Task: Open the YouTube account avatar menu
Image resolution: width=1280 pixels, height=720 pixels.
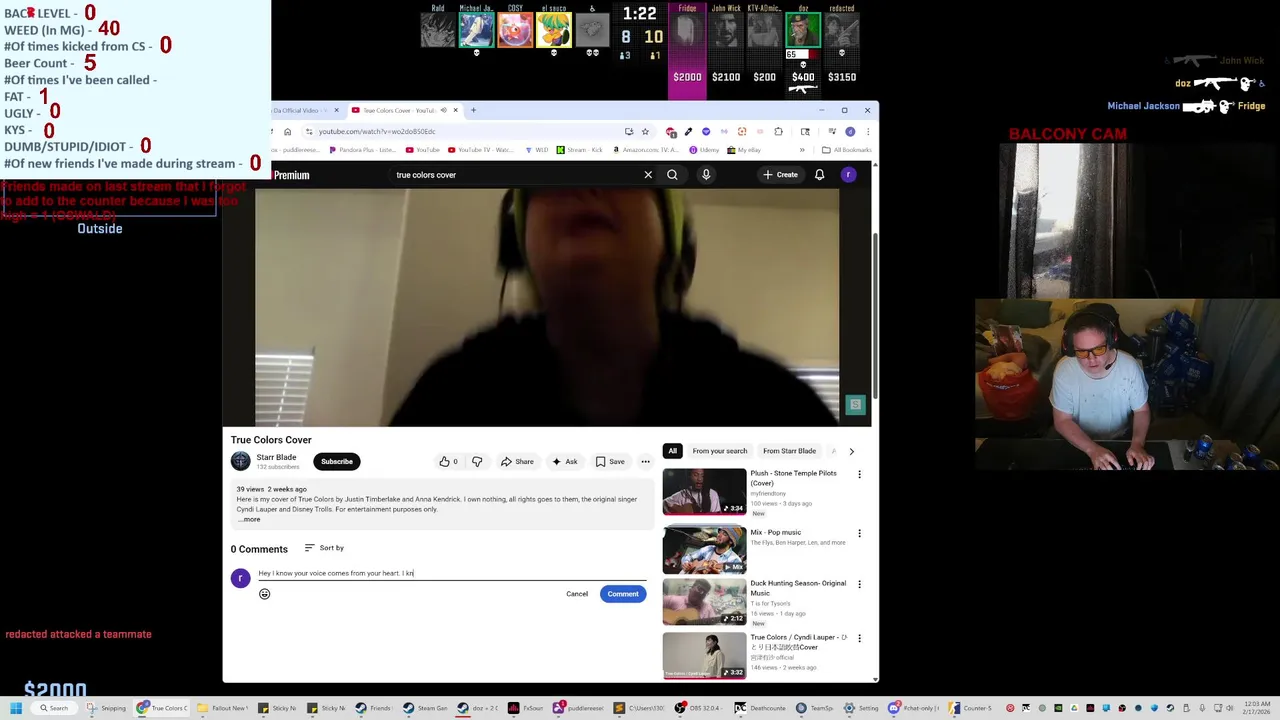Action: (848, 175)
